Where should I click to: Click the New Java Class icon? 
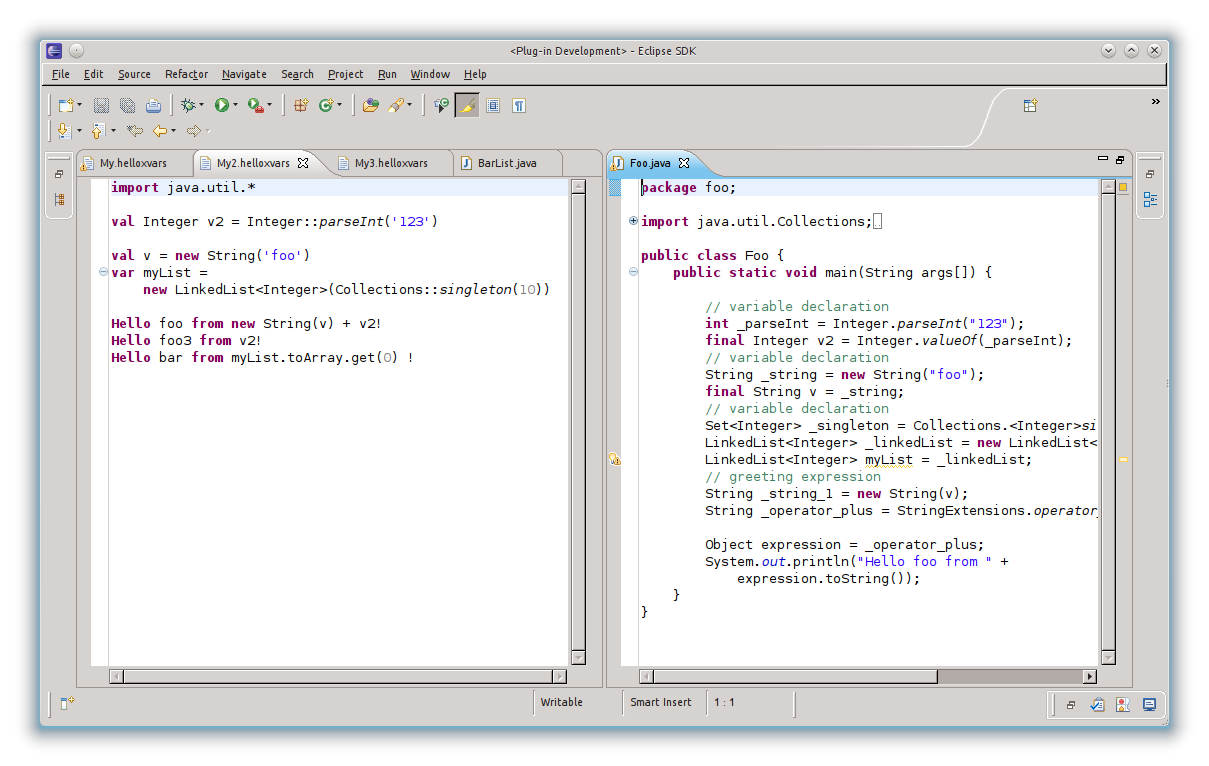326,105
